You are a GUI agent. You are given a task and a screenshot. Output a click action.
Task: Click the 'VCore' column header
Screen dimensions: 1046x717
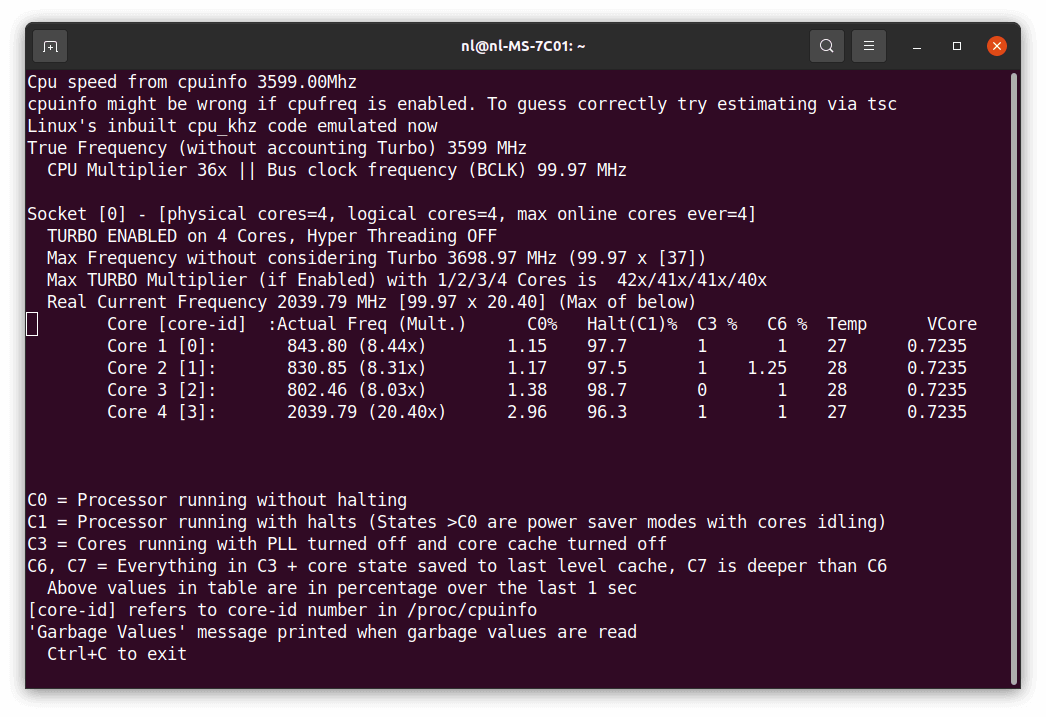[952, 324]
